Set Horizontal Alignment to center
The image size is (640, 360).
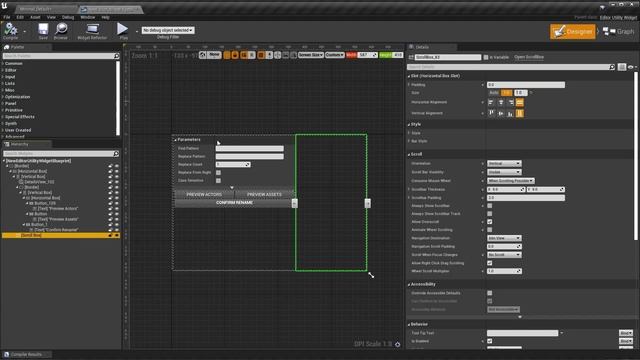click(501, 102)
